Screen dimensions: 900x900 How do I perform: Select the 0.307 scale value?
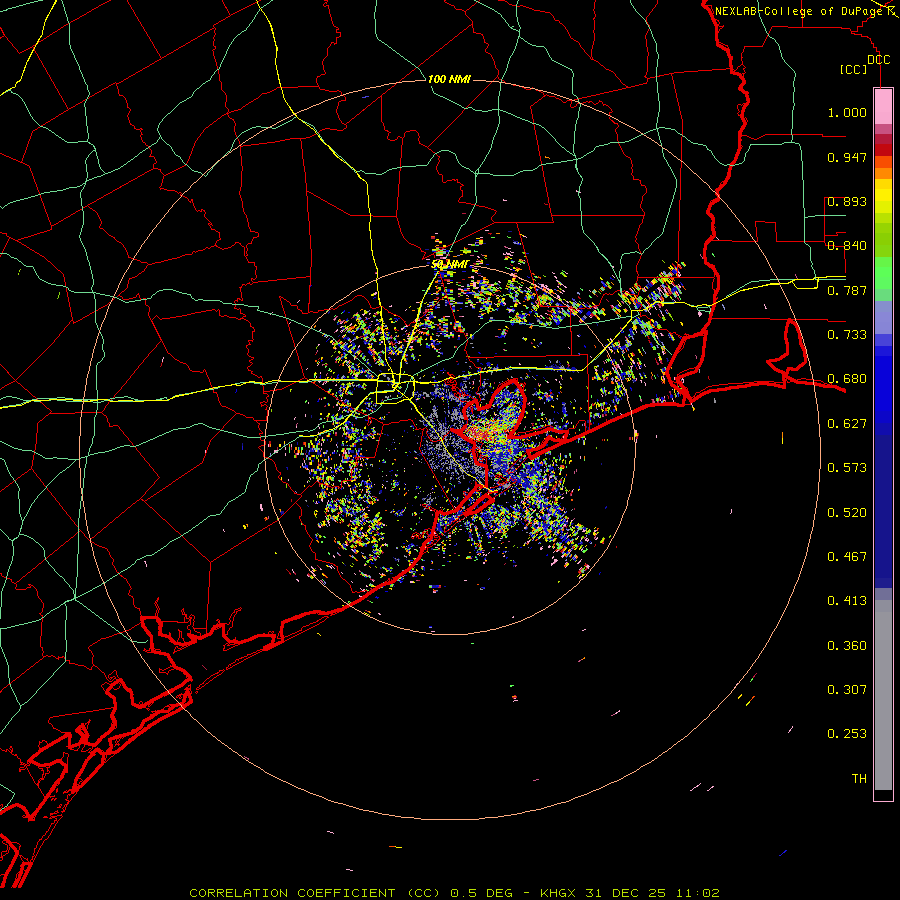coord(847,690)
